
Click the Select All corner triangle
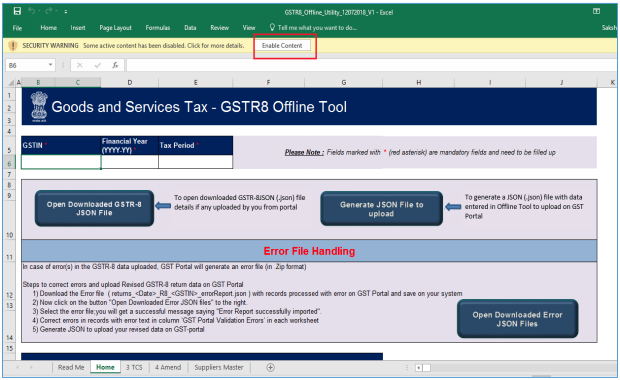(11, 83)
